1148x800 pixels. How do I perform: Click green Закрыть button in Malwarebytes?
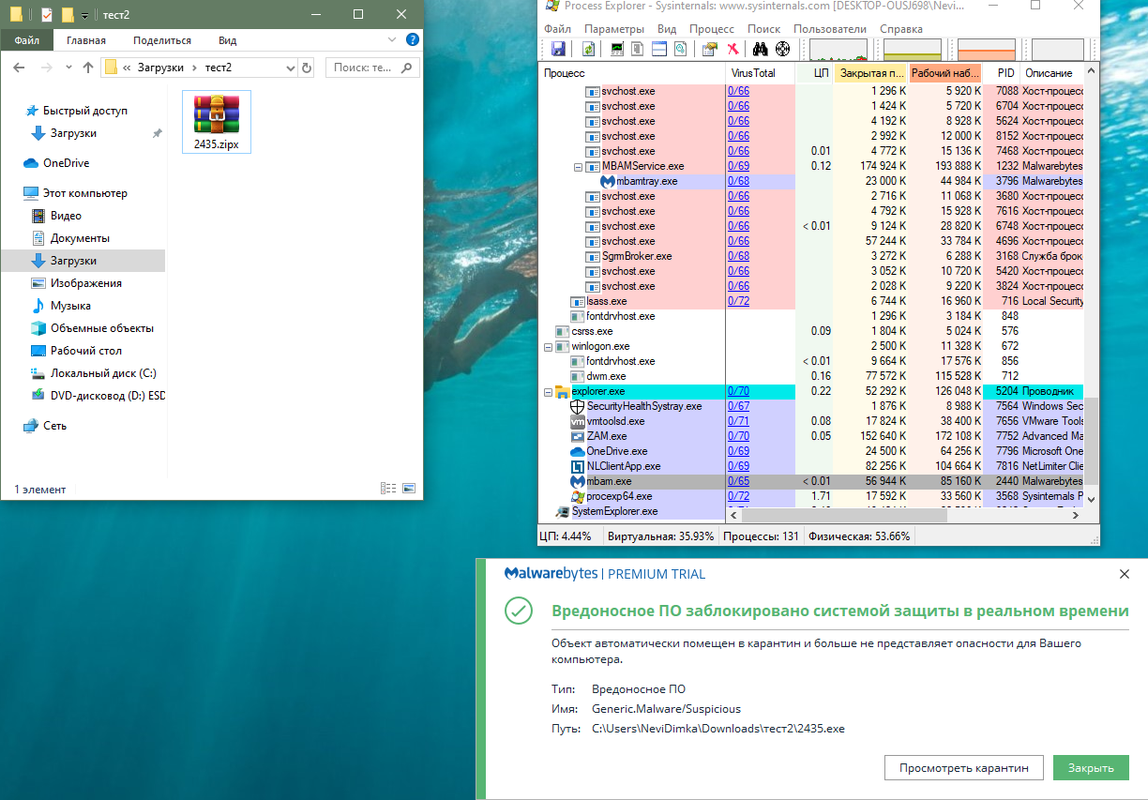1091,768
